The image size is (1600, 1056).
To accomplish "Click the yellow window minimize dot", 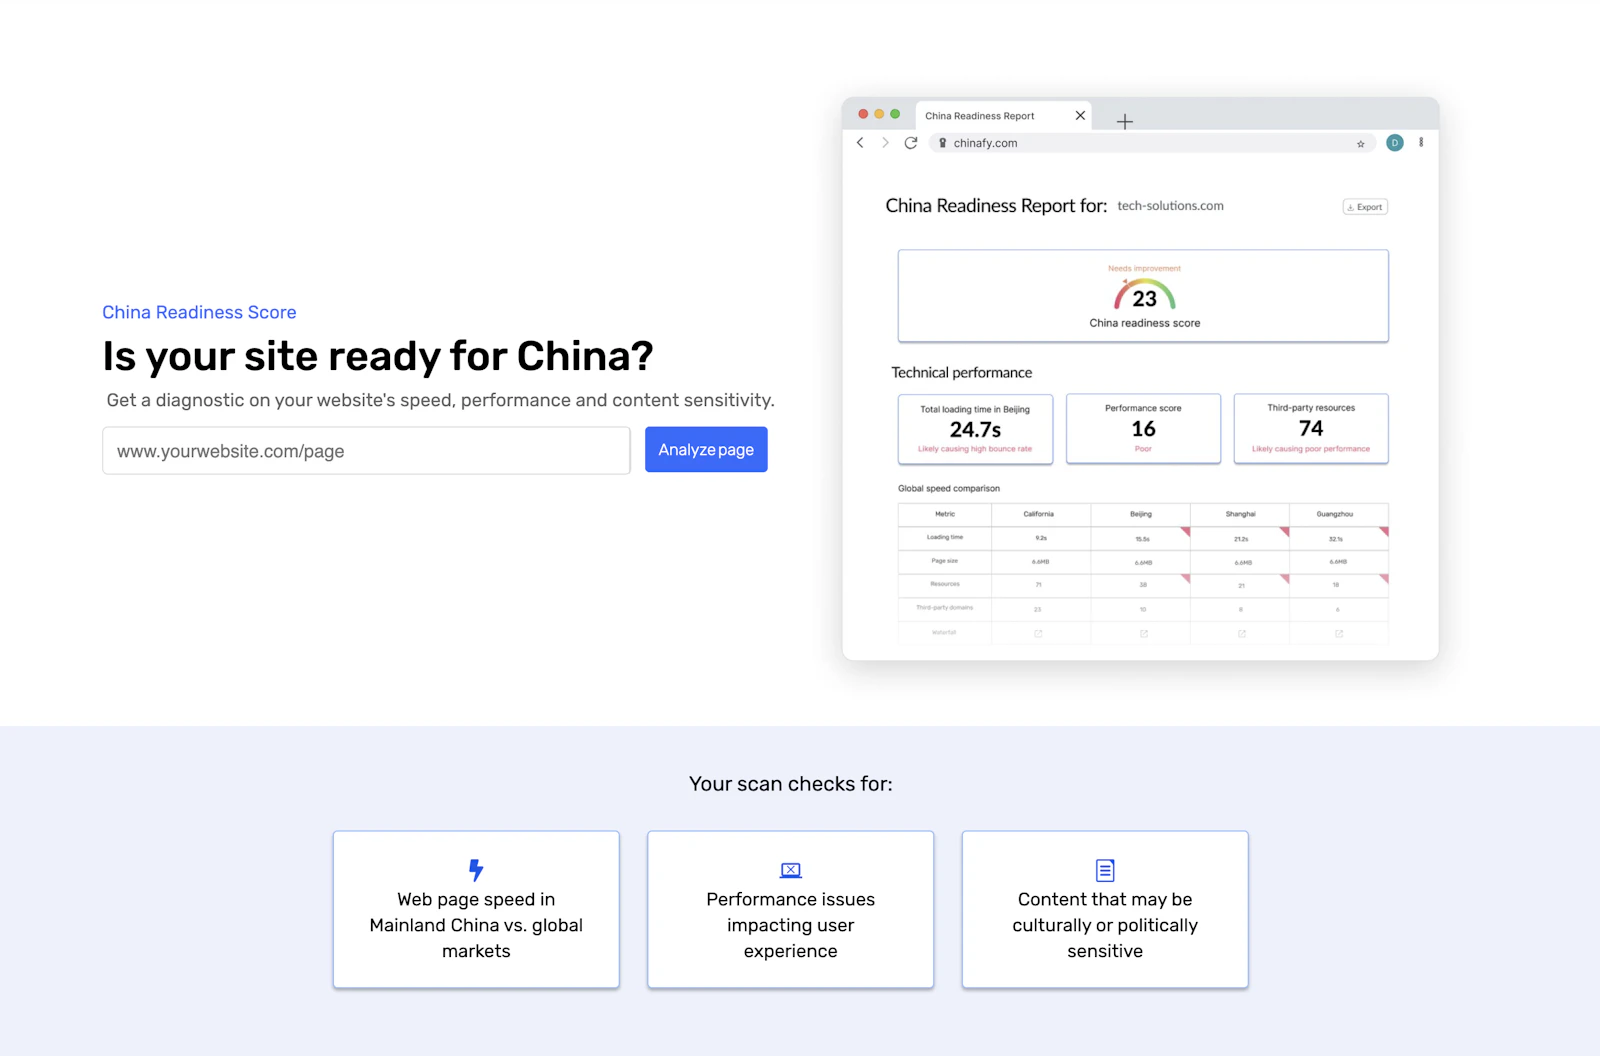I will tap(879, 114).
